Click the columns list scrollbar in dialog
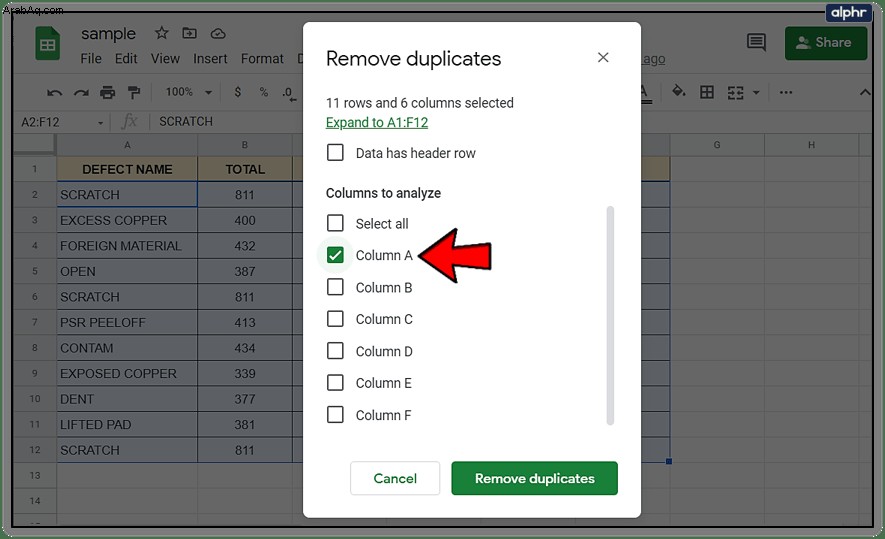Screen dimensions: 885x539 [610, 315]
